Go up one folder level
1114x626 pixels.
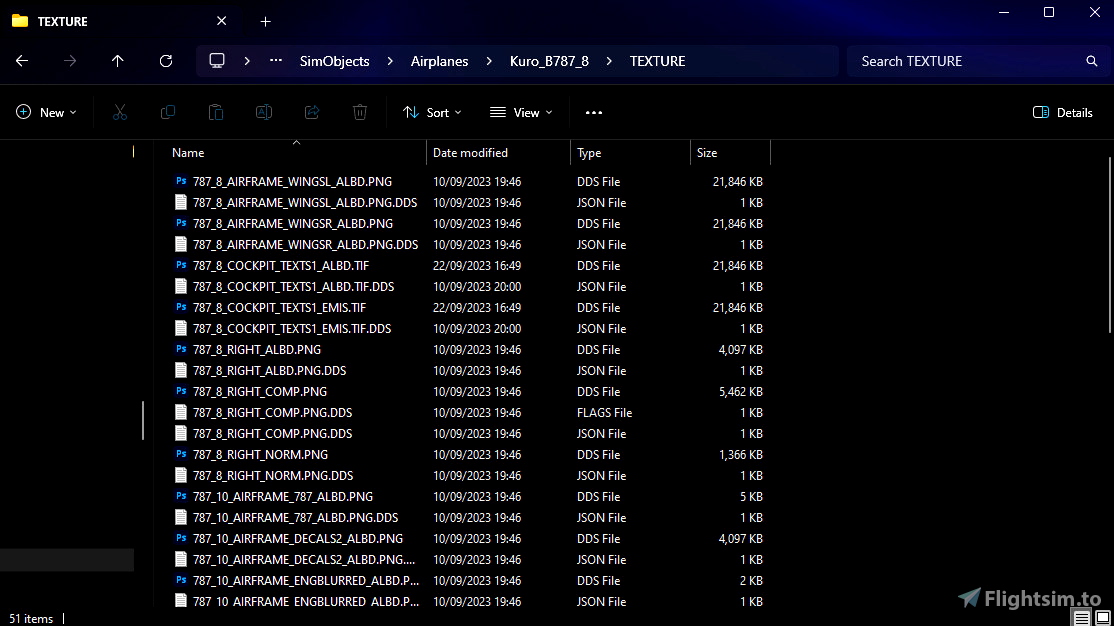point(118,61)
